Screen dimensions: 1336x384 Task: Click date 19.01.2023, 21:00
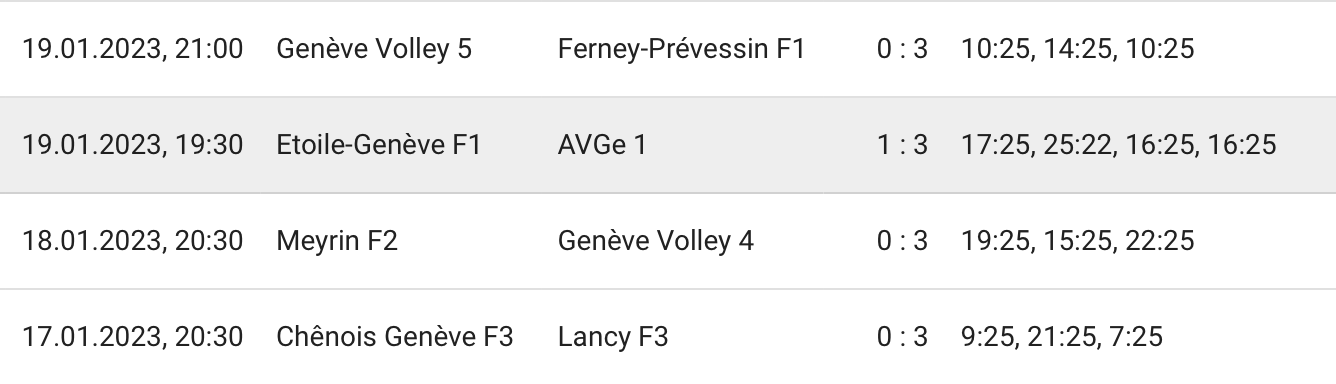click(x=133, y=48)
